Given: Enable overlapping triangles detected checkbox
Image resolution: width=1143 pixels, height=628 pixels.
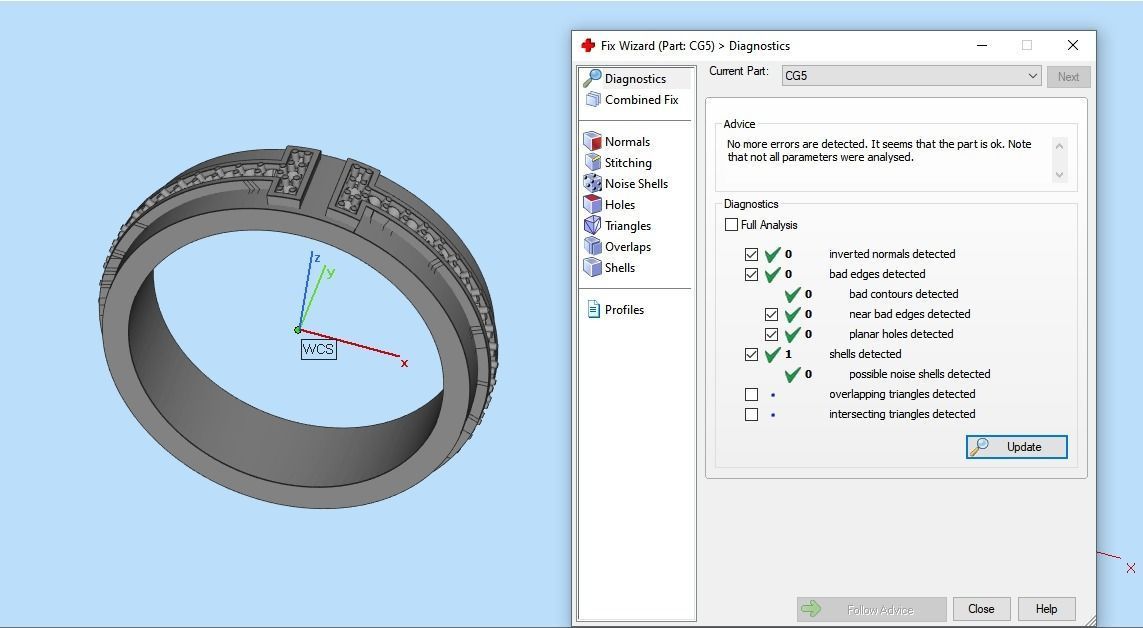Looking at the screenshot, I should (752, 394).
